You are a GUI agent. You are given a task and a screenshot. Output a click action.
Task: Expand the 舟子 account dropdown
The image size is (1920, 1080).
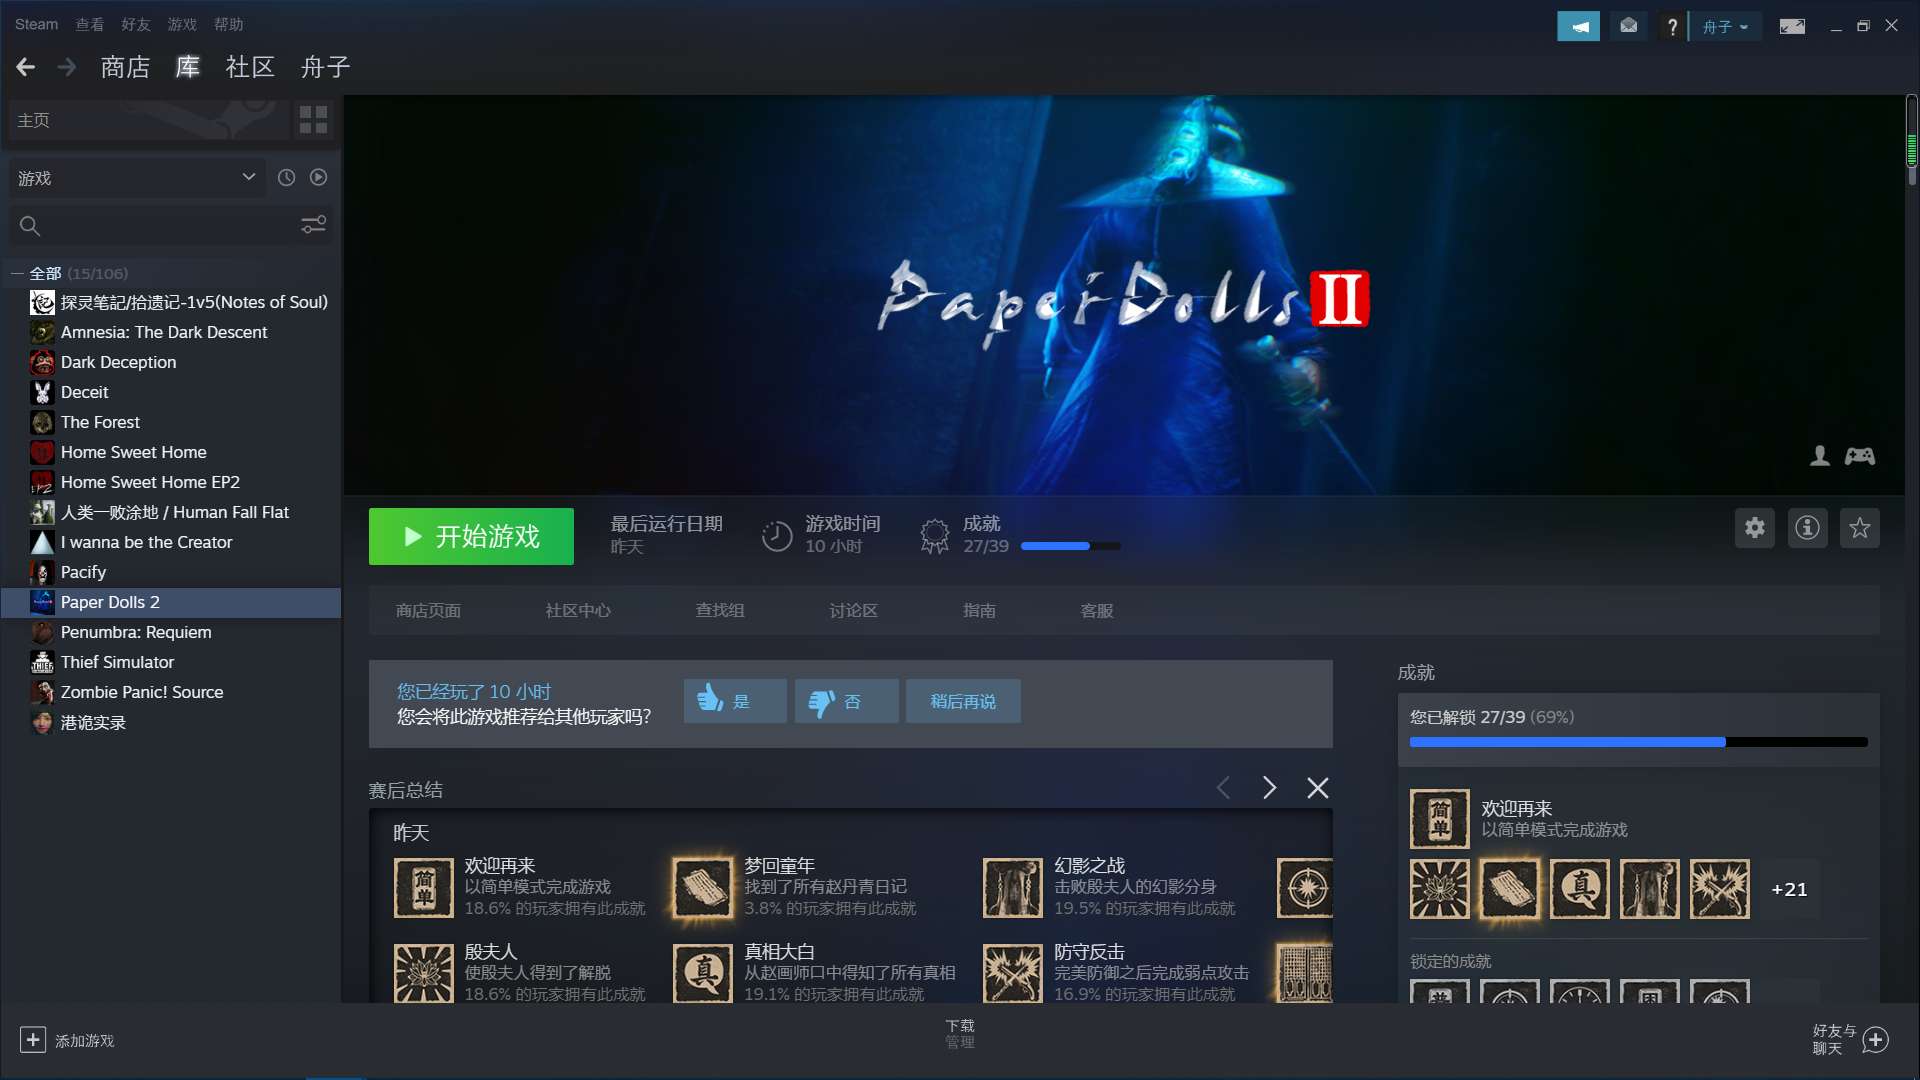click(1726, 27)
